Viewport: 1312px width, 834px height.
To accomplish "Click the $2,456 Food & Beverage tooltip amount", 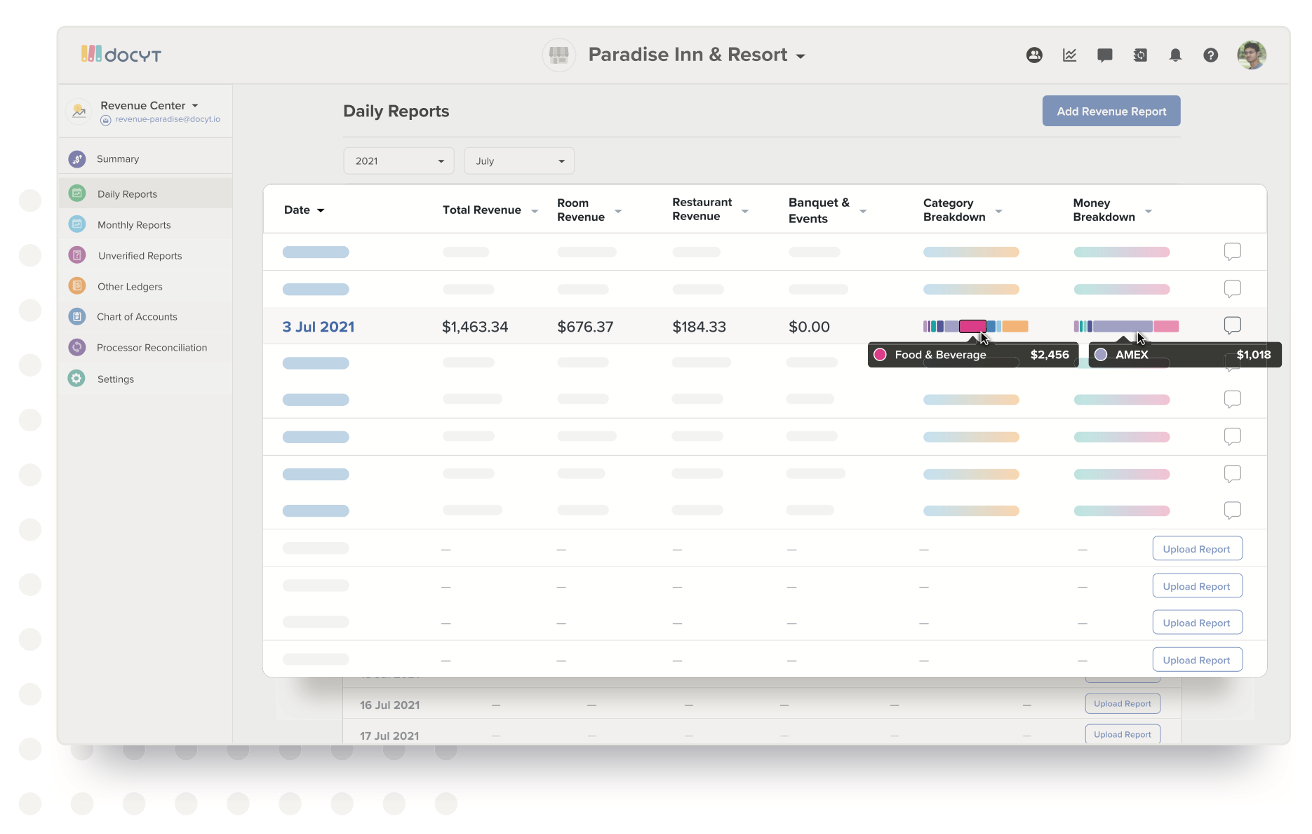I will click(x=1050, y=355).
